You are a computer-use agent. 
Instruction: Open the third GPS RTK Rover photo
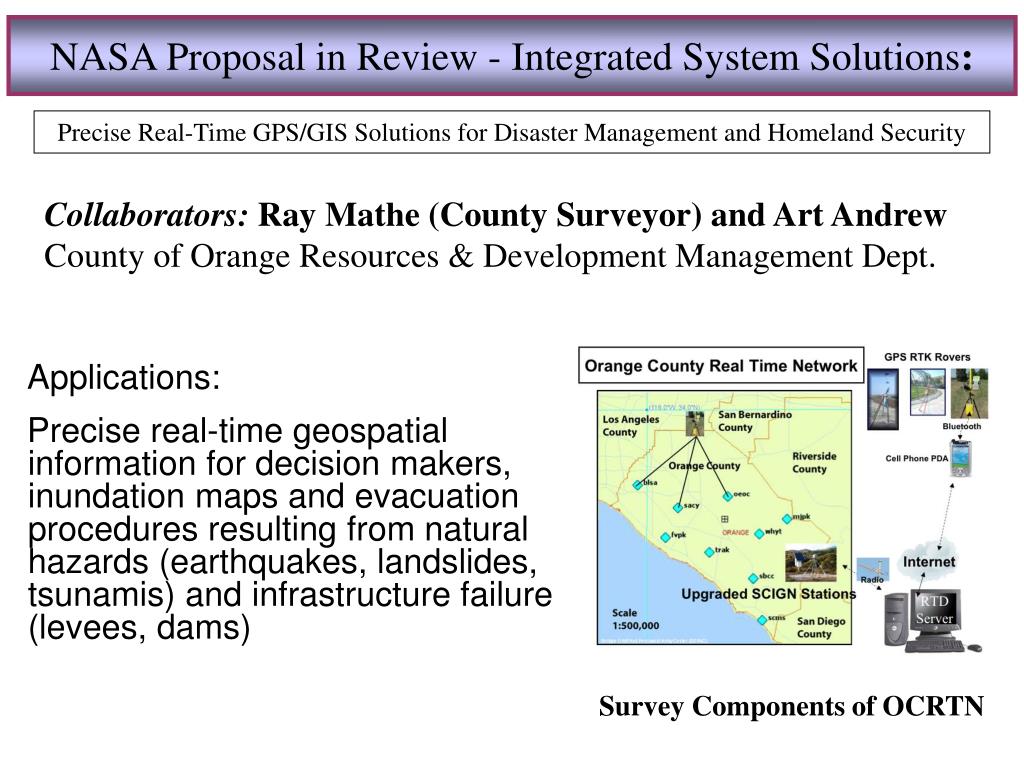pos(969,393)
